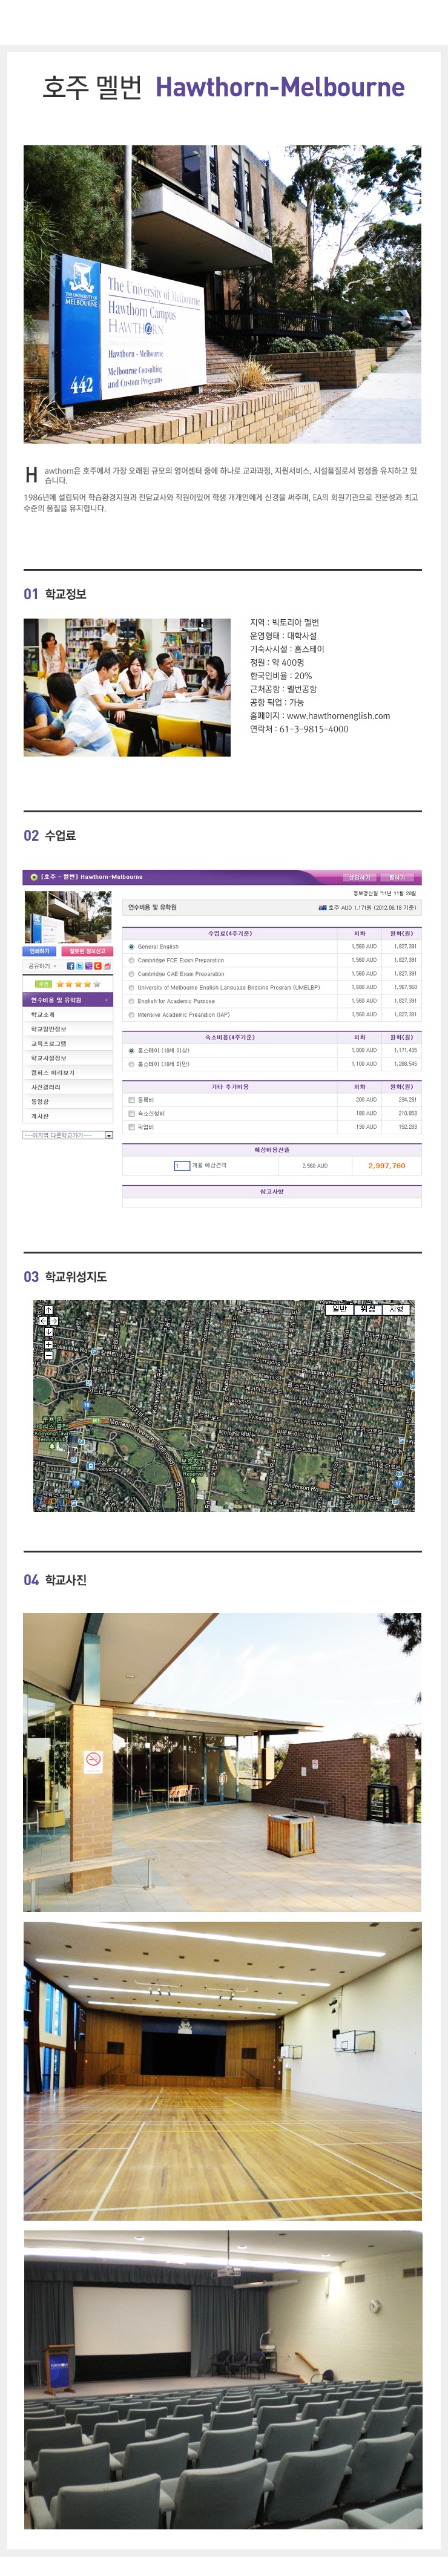Click the 잘못된 정보신고 report button
This screenshot has height=2576, width=448.
[x=87, y=951]
